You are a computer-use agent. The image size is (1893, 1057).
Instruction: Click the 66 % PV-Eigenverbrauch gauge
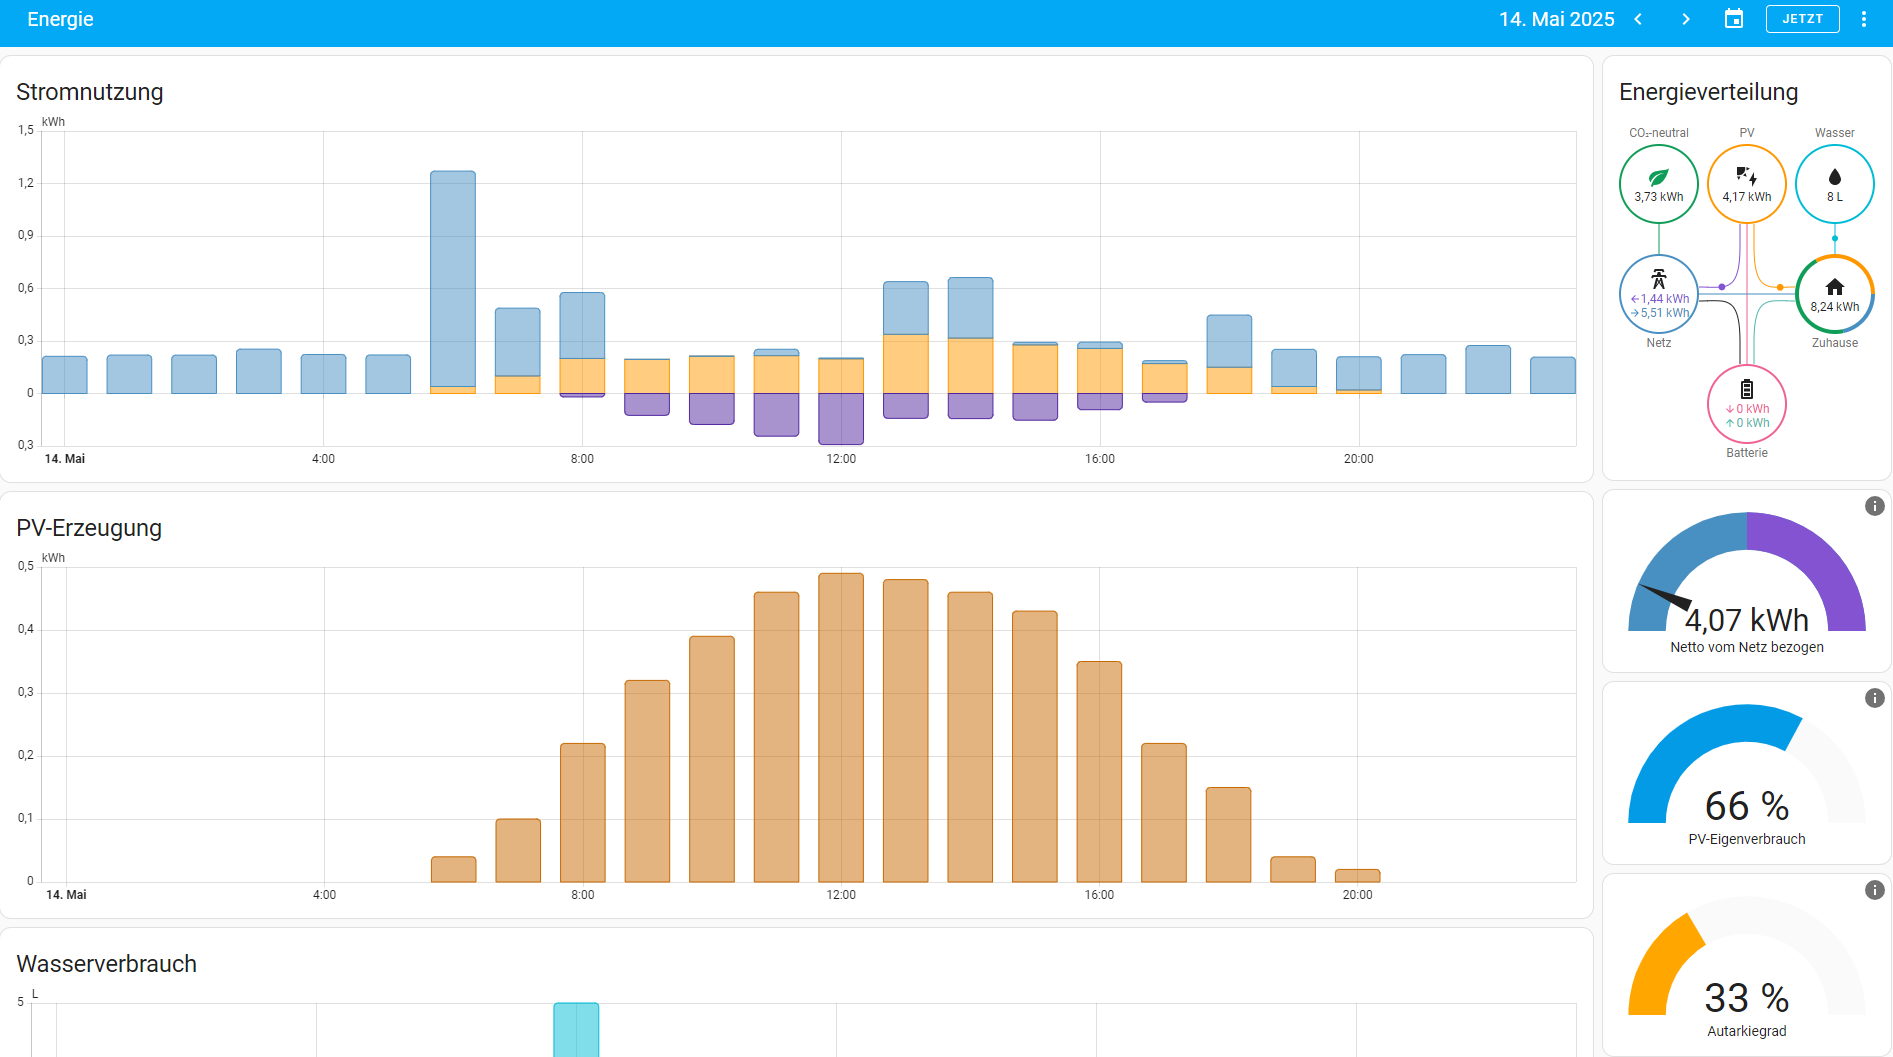click(x=1746, y=775)
